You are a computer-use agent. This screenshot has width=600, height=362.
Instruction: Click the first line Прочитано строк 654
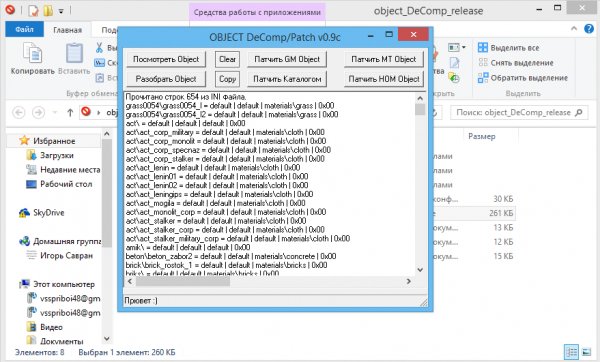(186, 97)
